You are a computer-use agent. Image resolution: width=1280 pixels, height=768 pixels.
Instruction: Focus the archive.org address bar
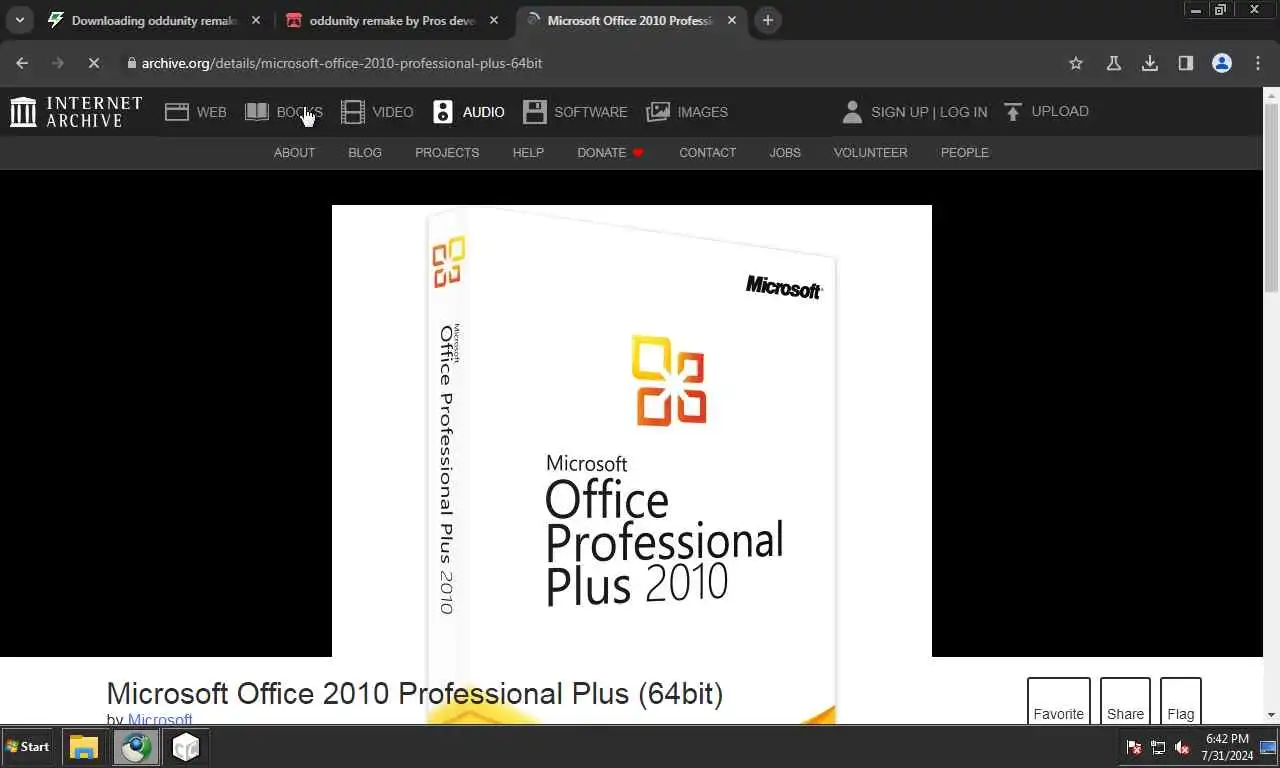[x=590, y=63]
